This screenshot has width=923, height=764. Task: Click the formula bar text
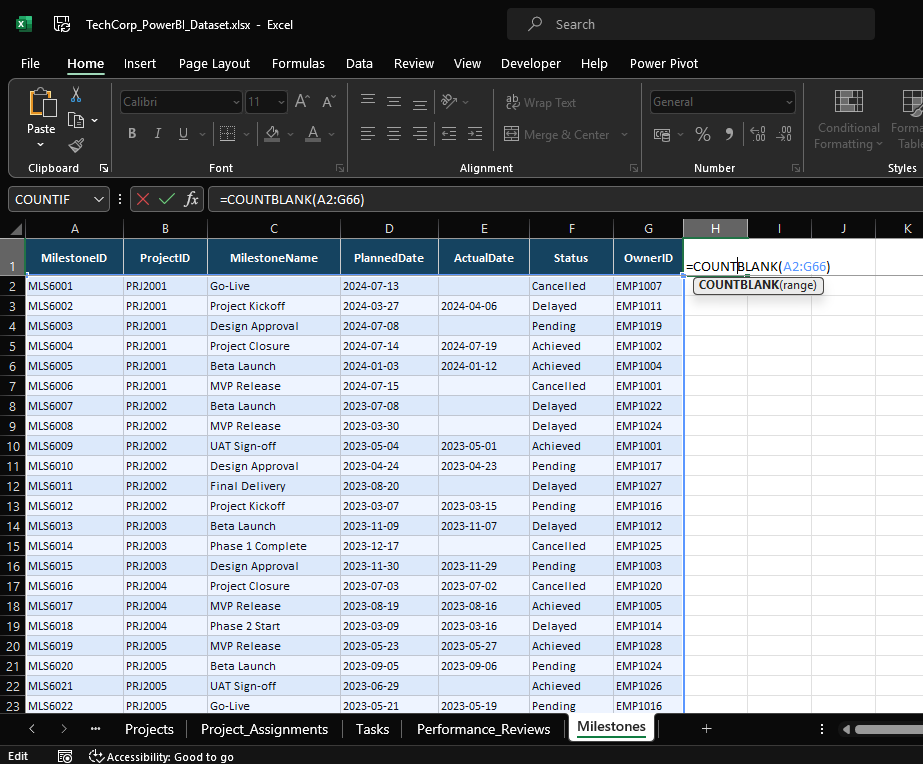[292, 200]
